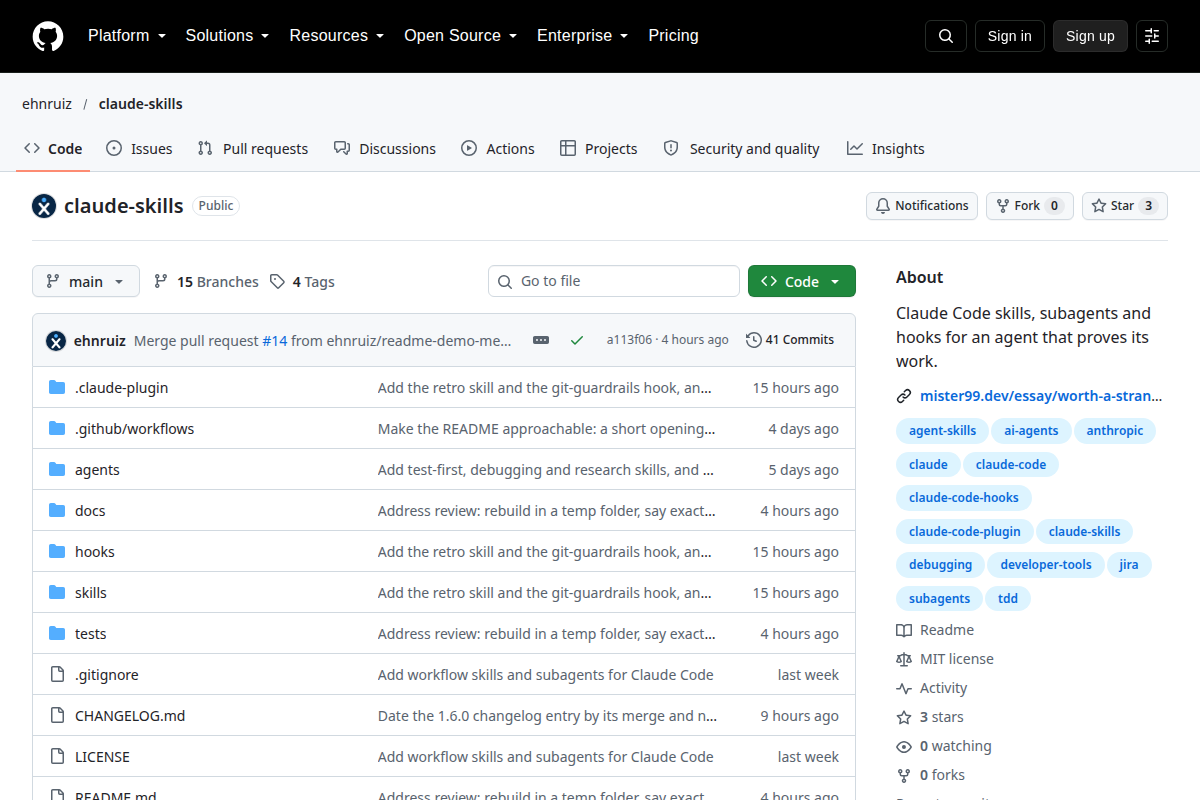View the 15 Branches link
The height and width of the screenshot is (800, 1200).
click(206, 282)
